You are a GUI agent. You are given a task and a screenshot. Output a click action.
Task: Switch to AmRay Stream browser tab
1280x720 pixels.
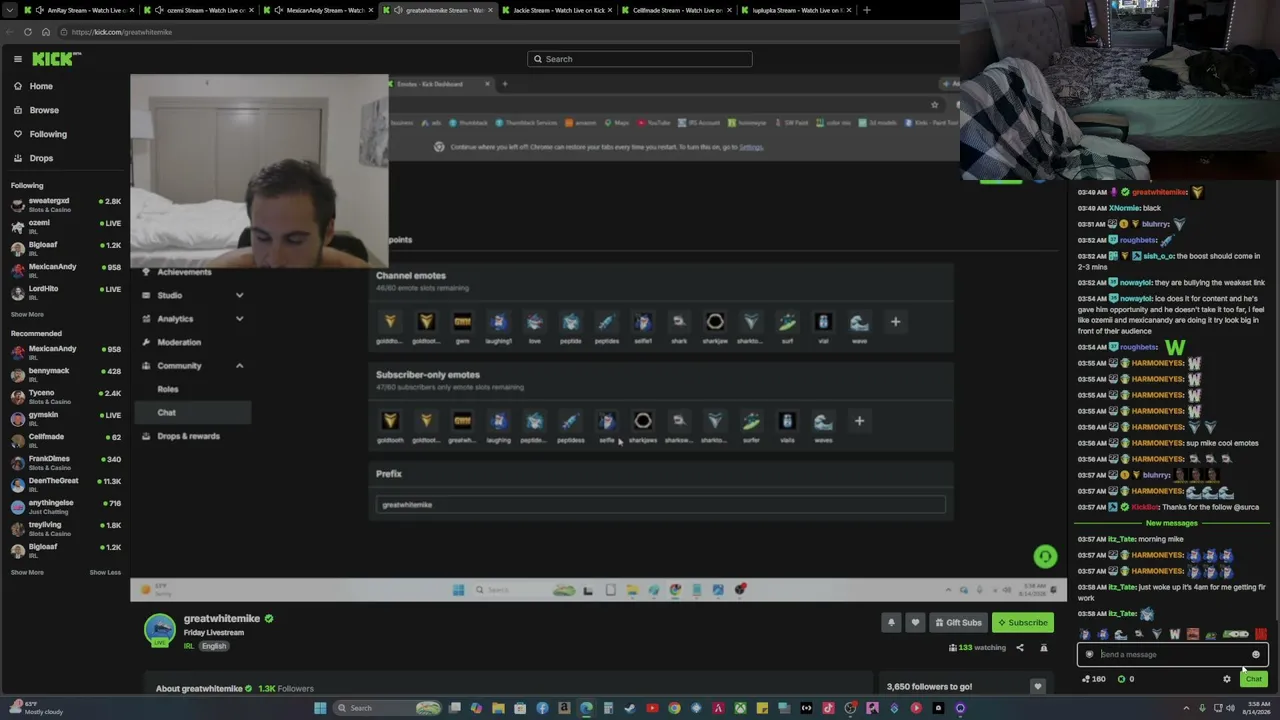click(85, 10)
